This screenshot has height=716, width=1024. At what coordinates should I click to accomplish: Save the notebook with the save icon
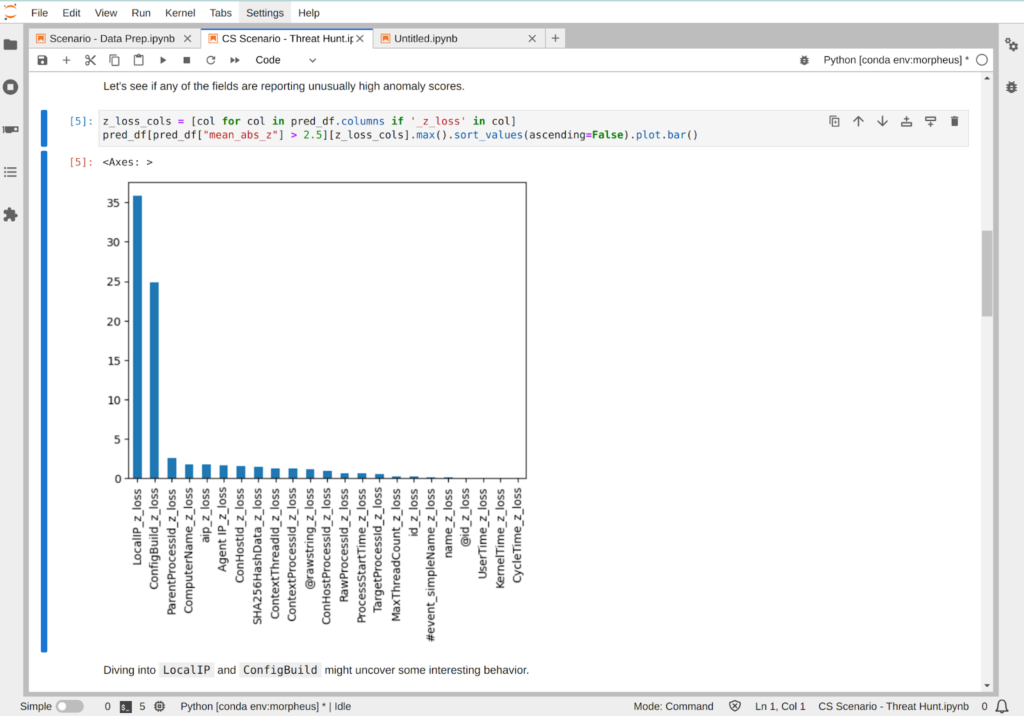coord(42,60)
